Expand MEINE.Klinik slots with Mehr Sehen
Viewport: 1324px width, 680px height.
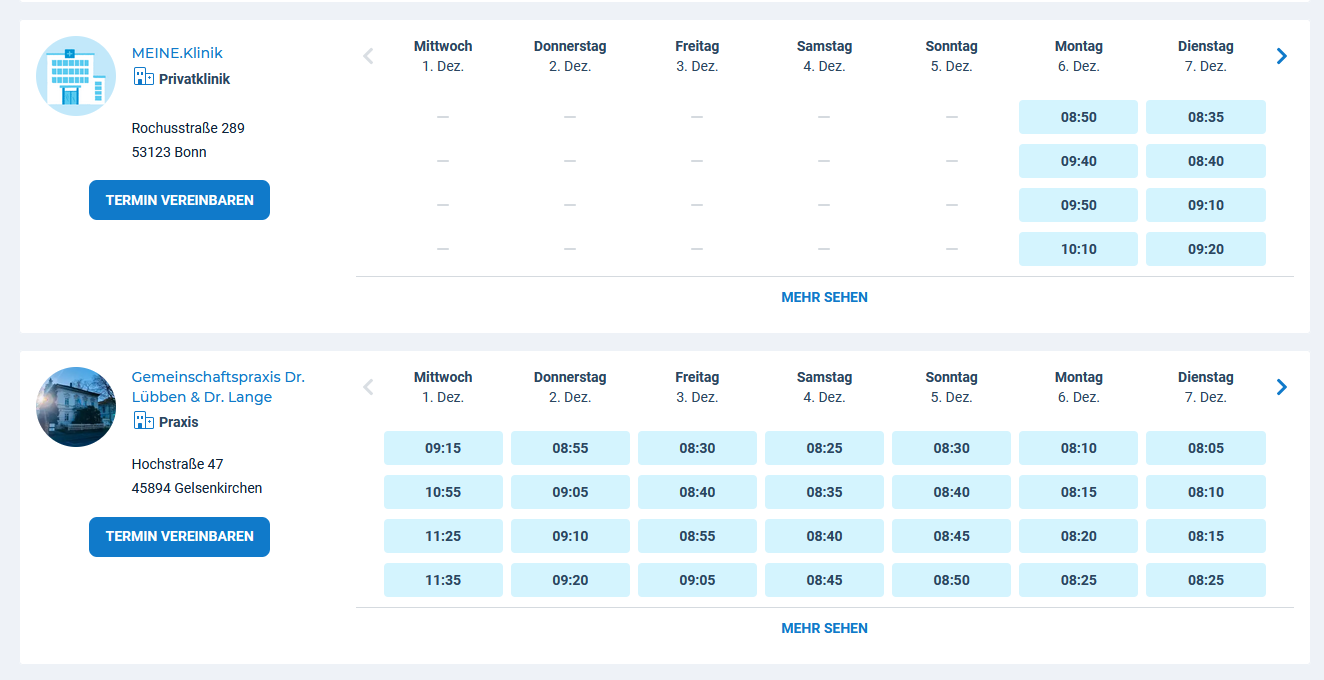[x=824, y=297]
